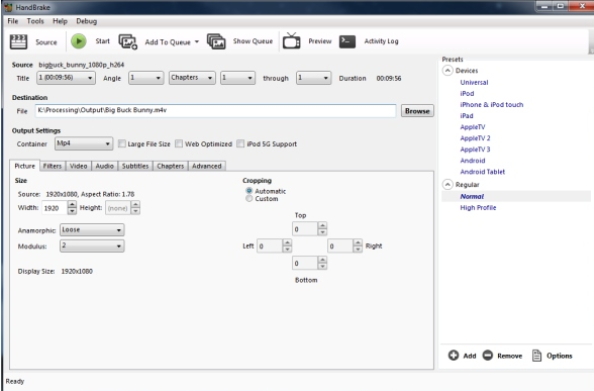This screenshot has width=594, height=391.
Task: Click the Start label button
Action: (x=102, y=41)
